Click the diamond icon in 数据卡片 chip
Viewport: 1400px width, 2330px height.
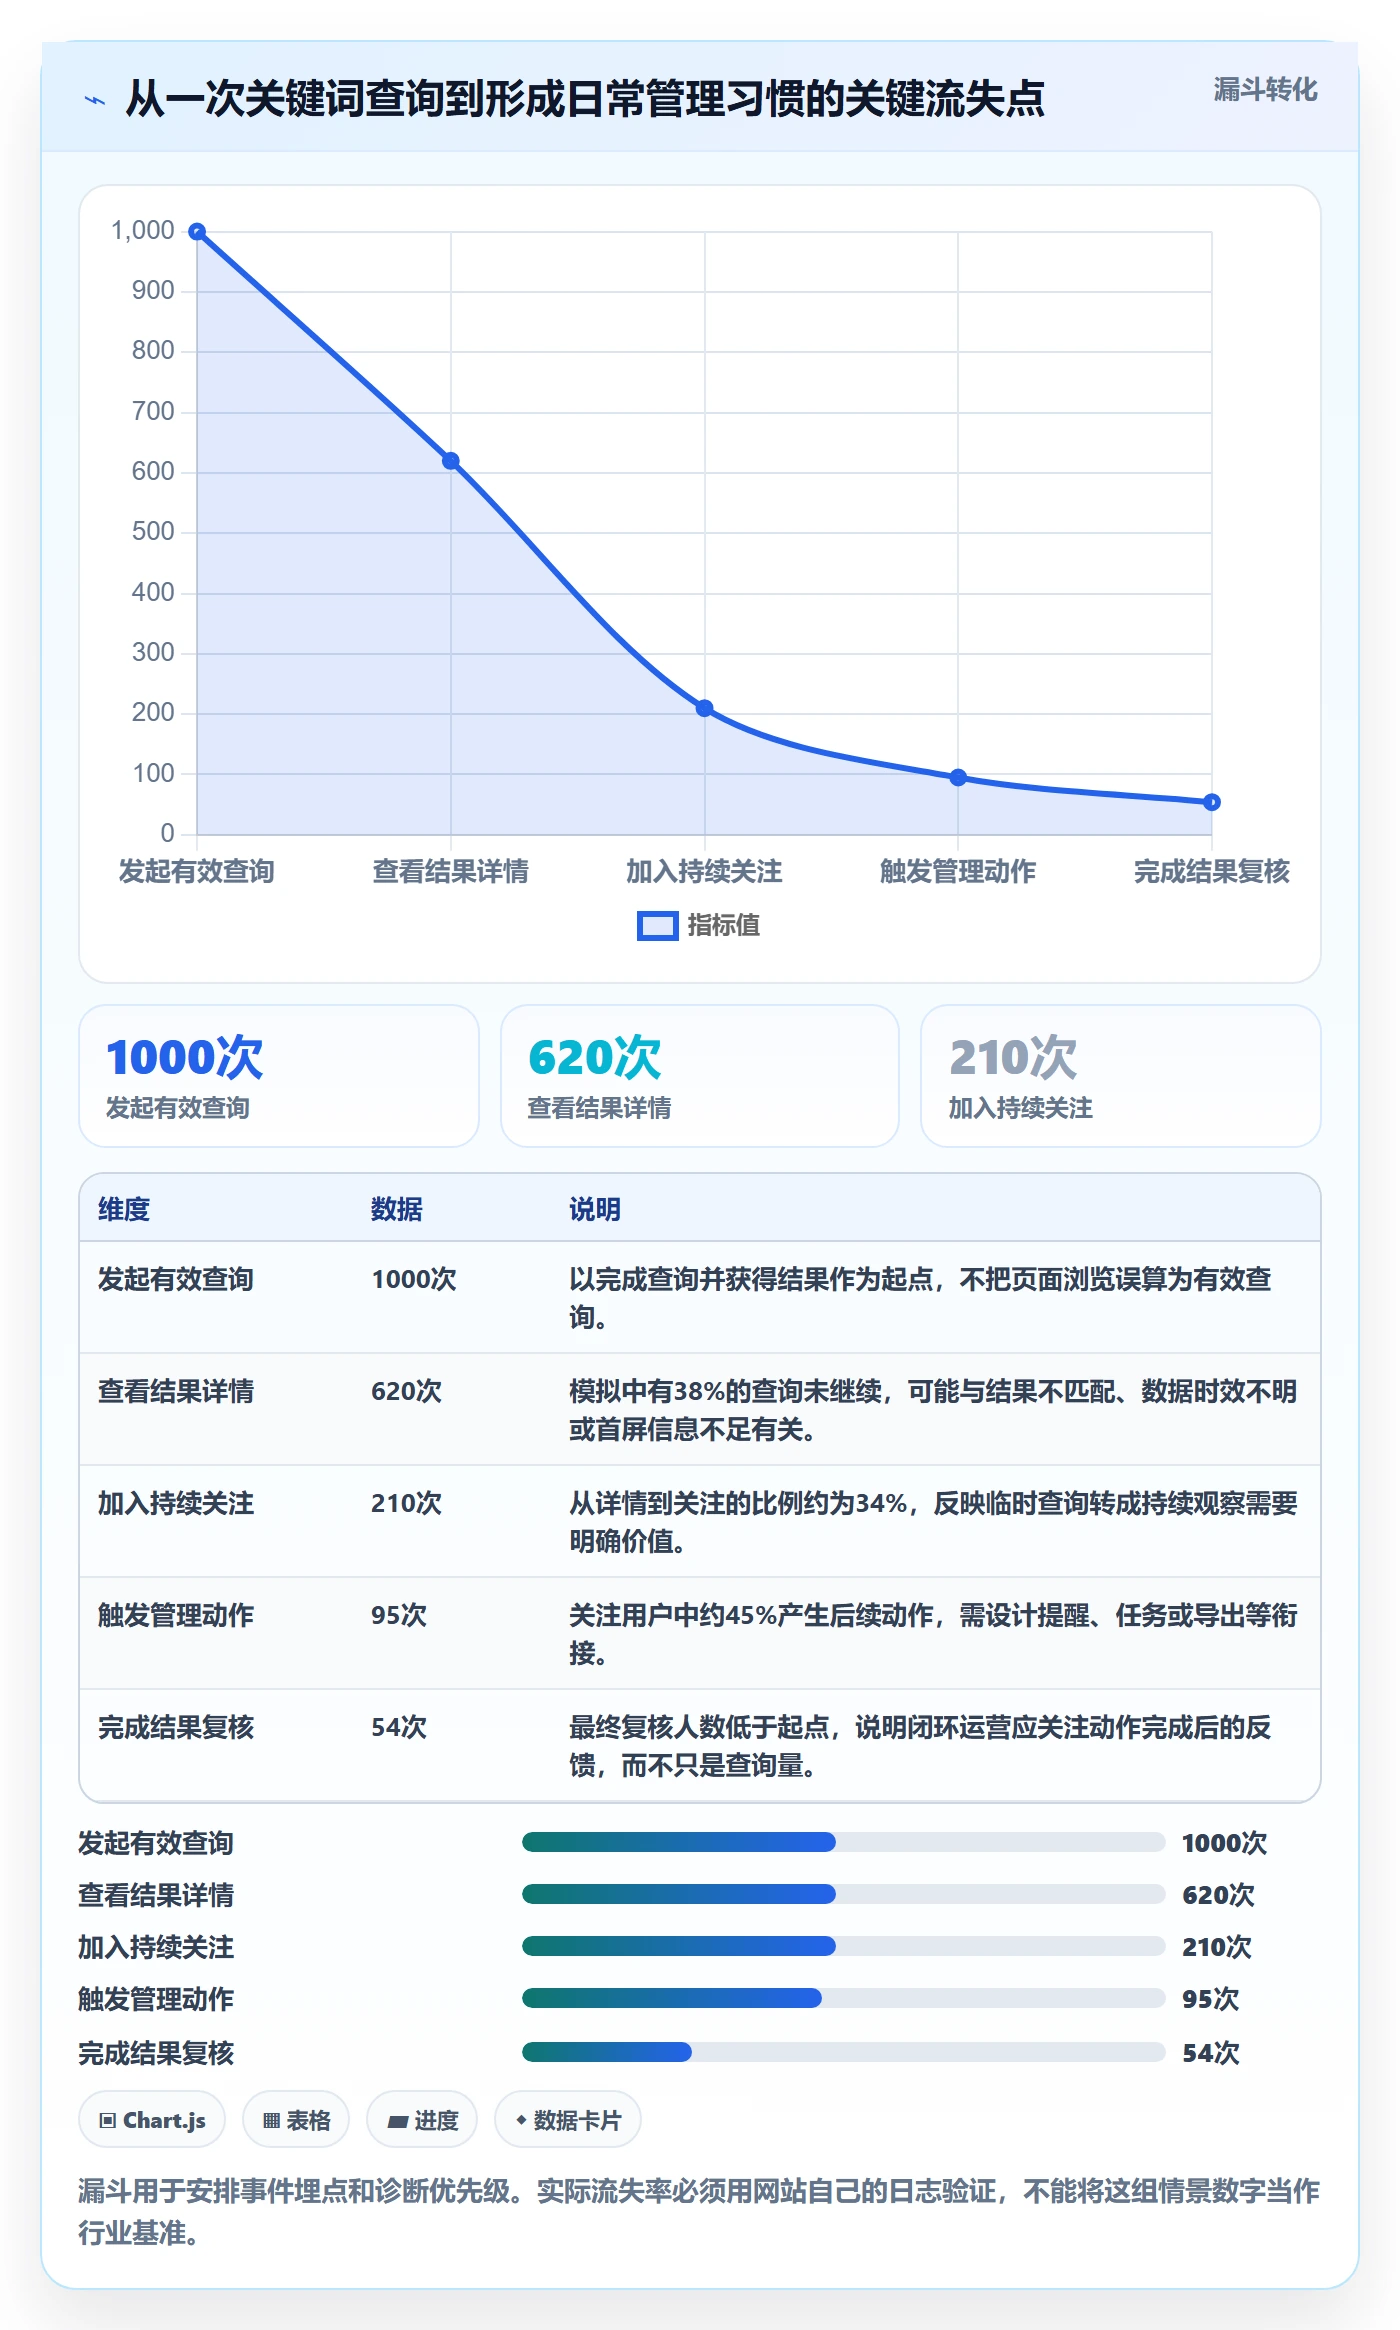[521, 2120]
